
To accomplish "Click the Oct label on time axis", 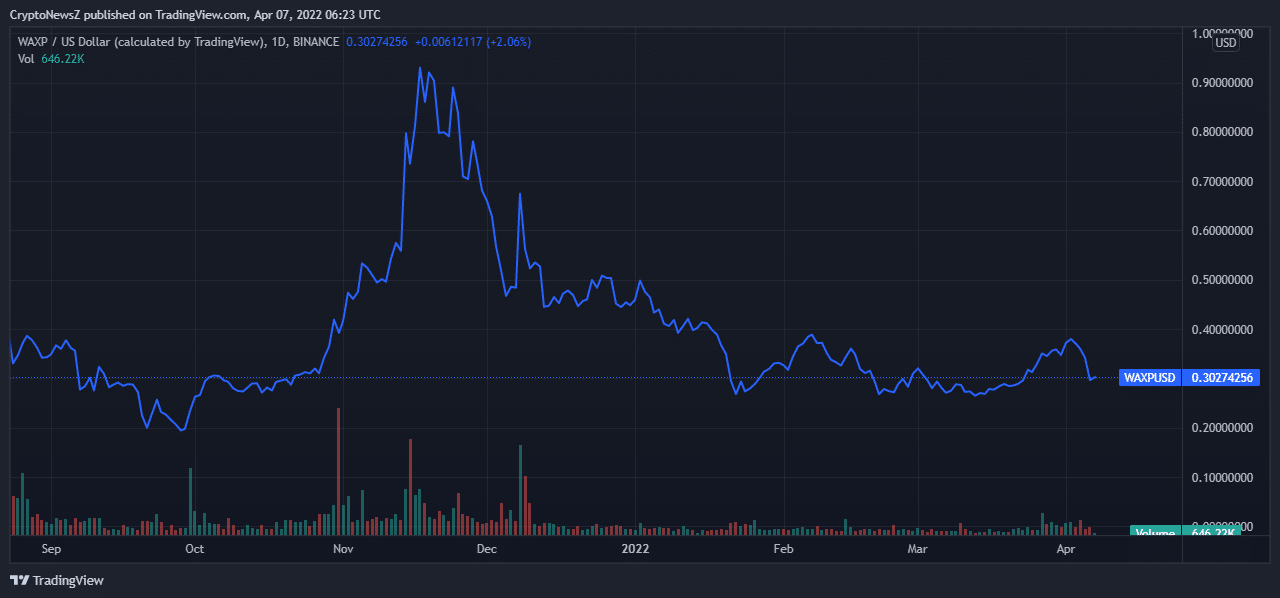I will [195, 549].
